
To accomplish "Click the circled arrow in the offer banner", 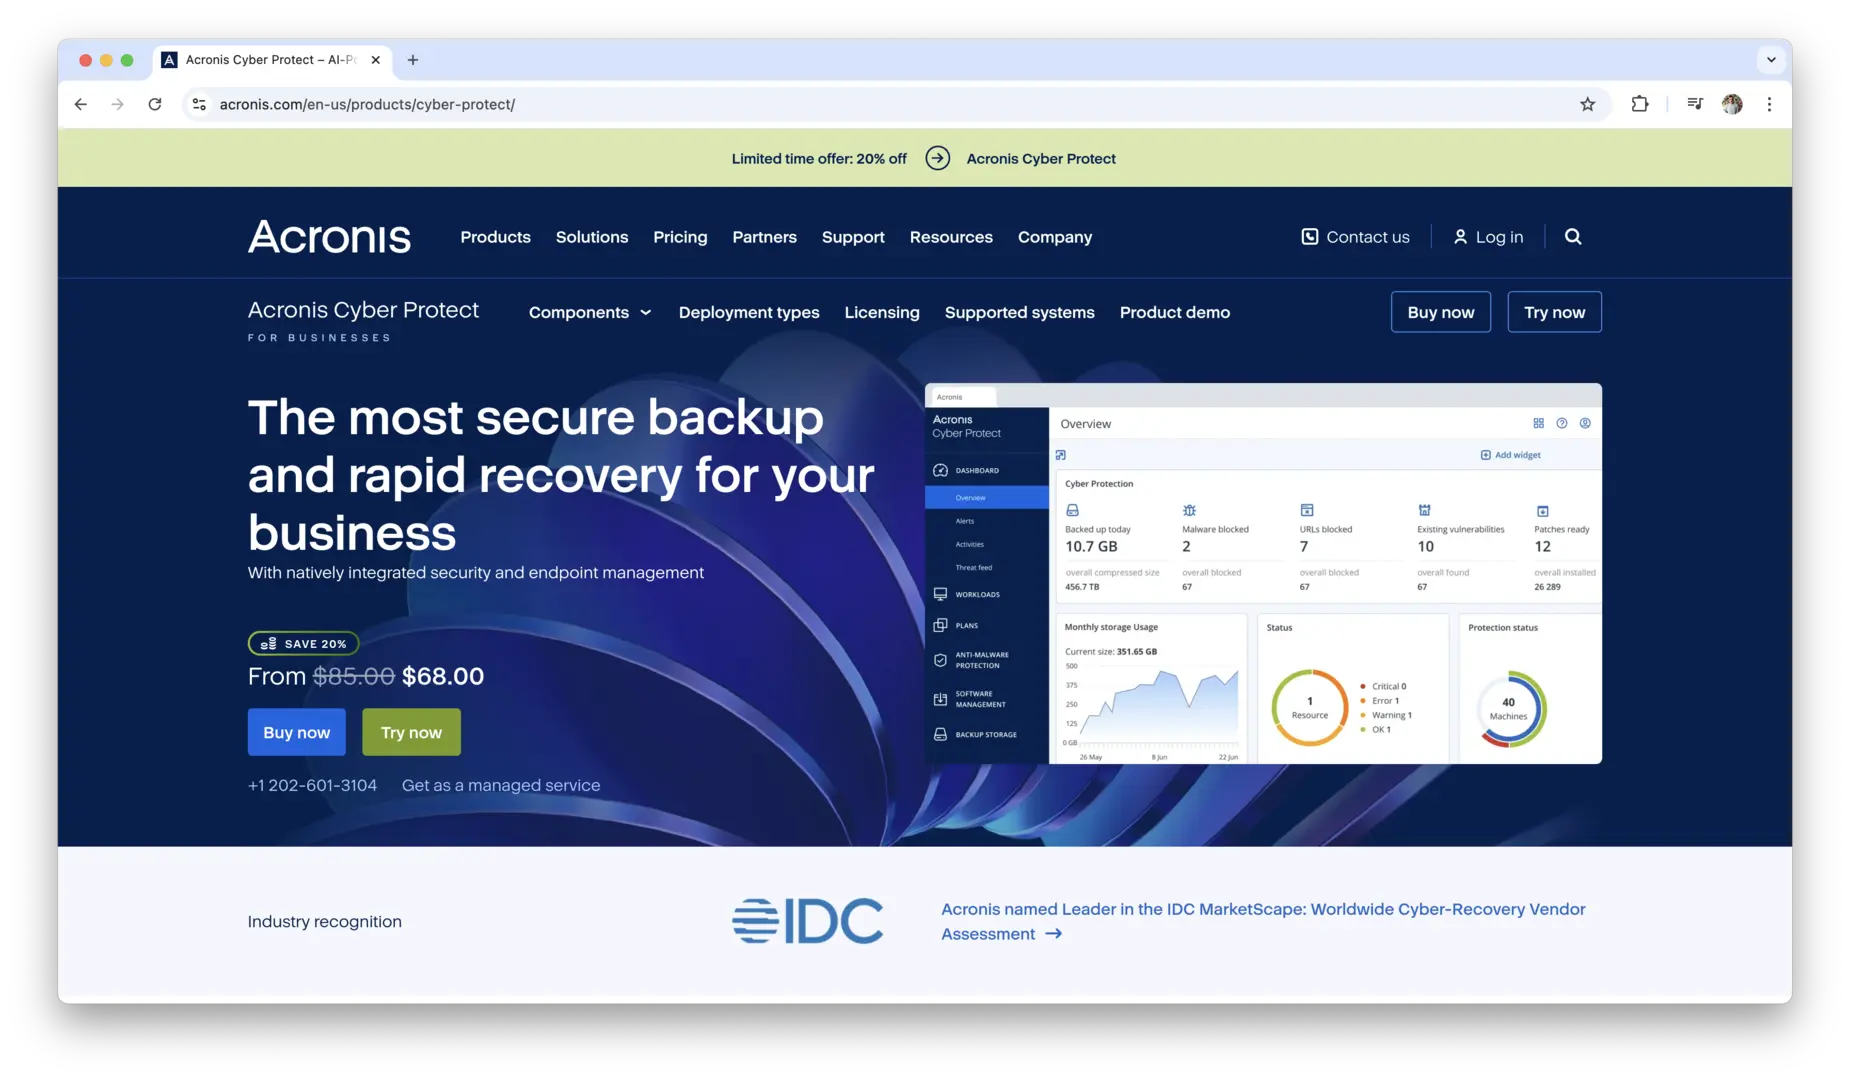I will (937, 158).
